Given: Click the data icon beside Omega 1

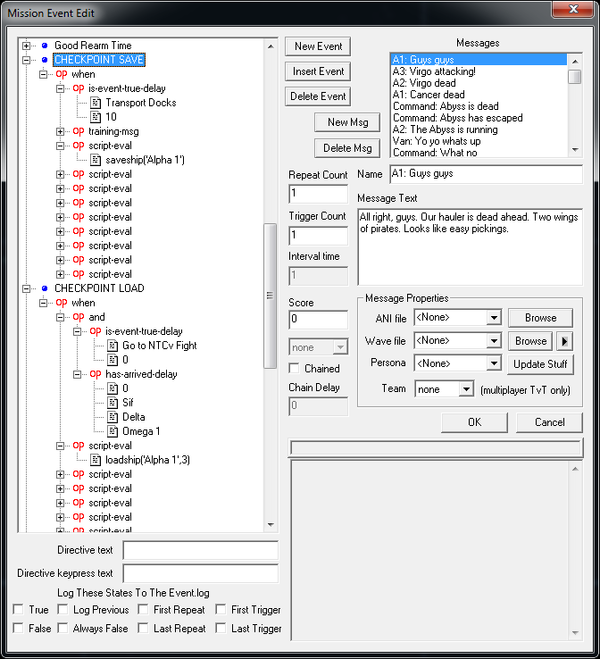Looking at the screenshot, I should [x=112, y=431].
